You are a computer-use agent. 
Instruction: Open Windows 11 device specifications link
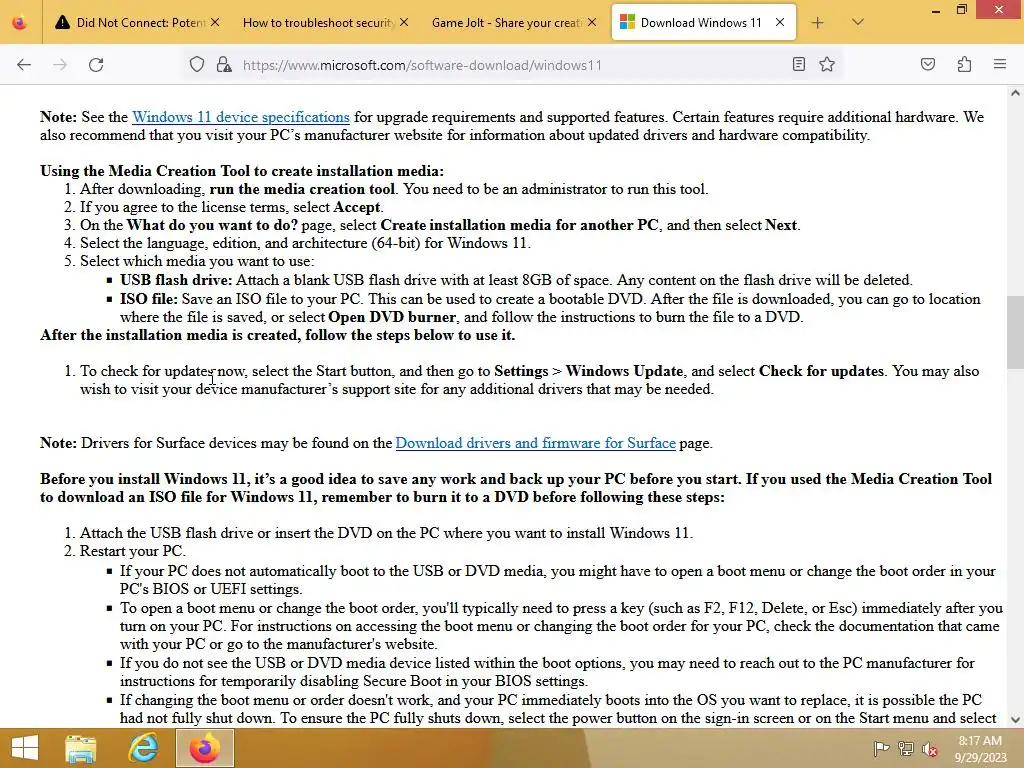(240, 117)
